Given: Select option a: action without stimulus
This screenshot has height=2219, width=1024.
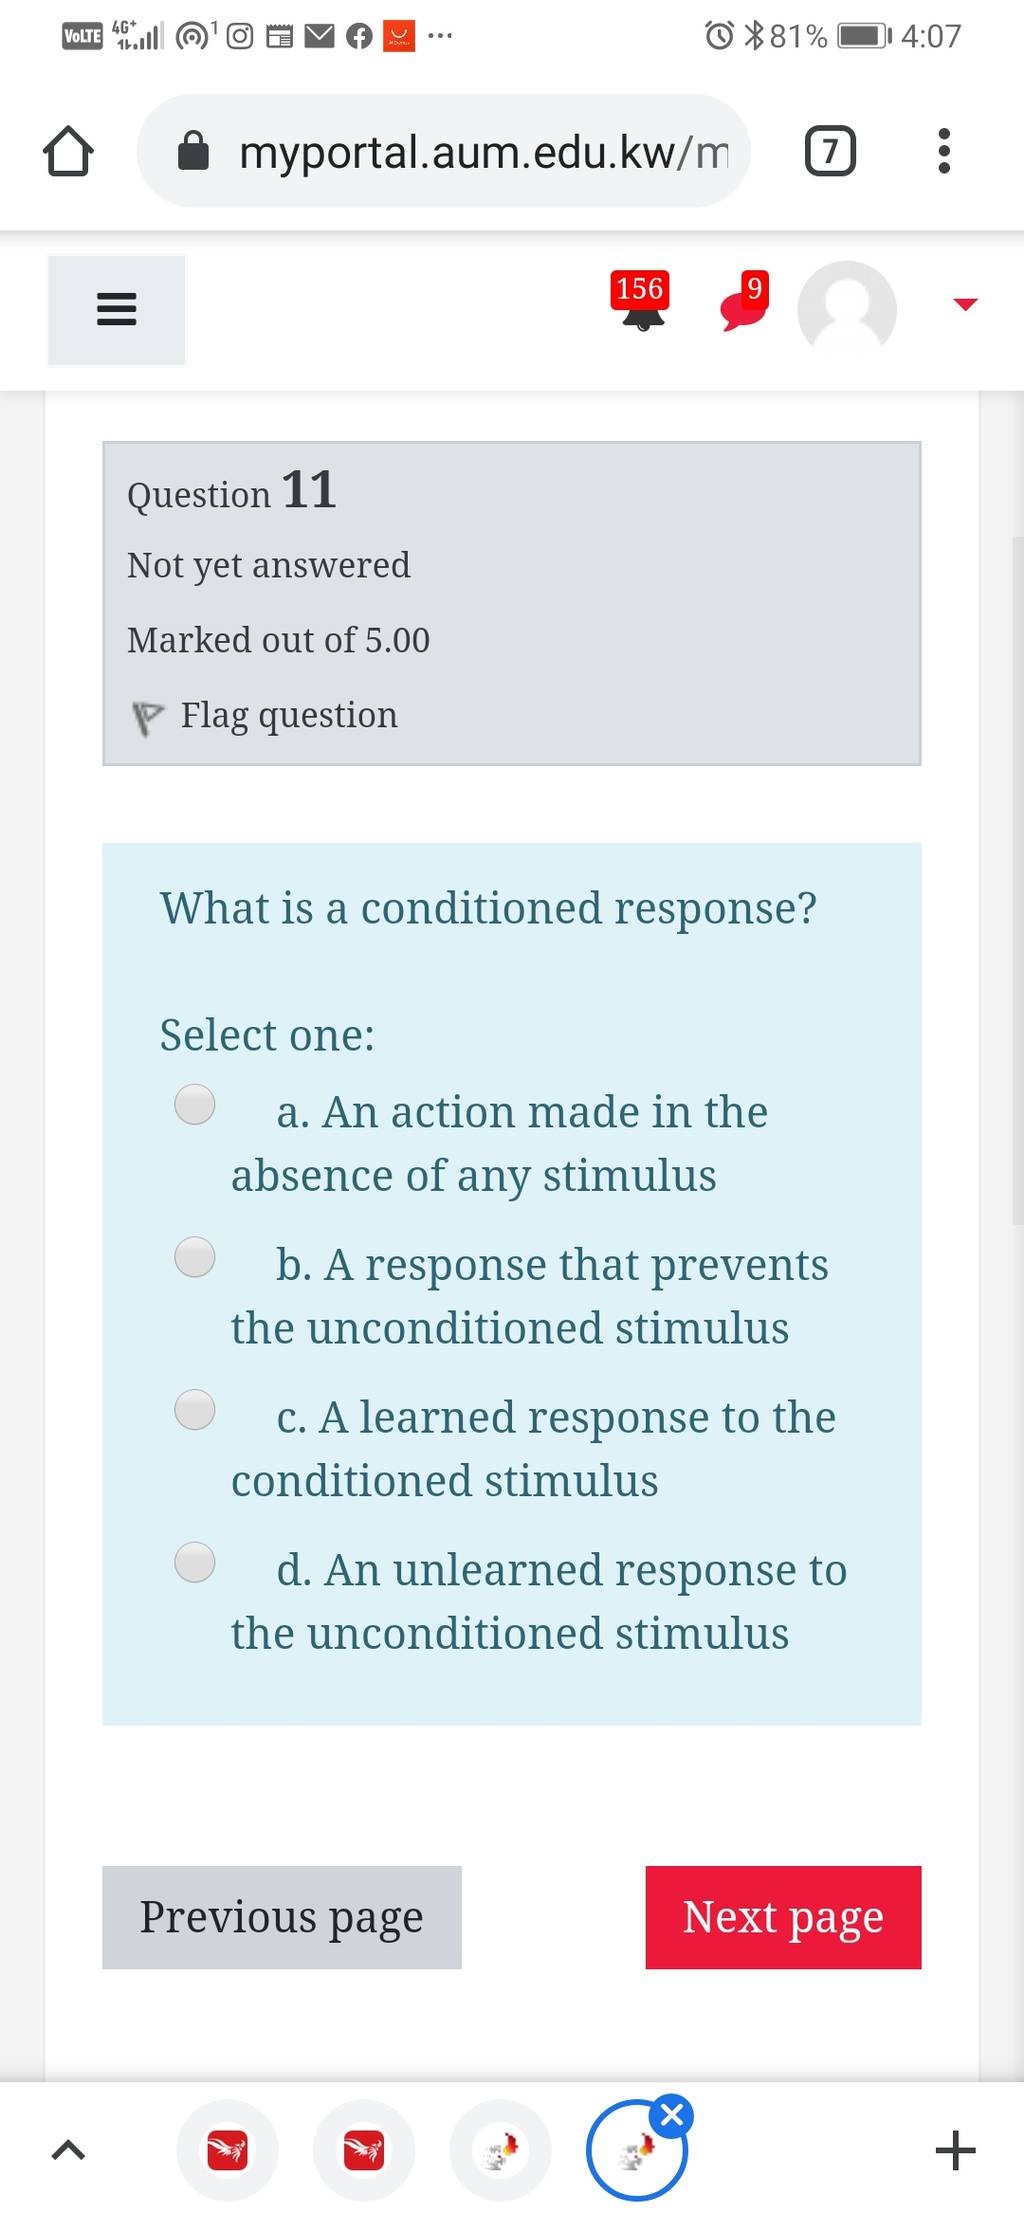Looking at the screenshot, I should coord(195,1105).
